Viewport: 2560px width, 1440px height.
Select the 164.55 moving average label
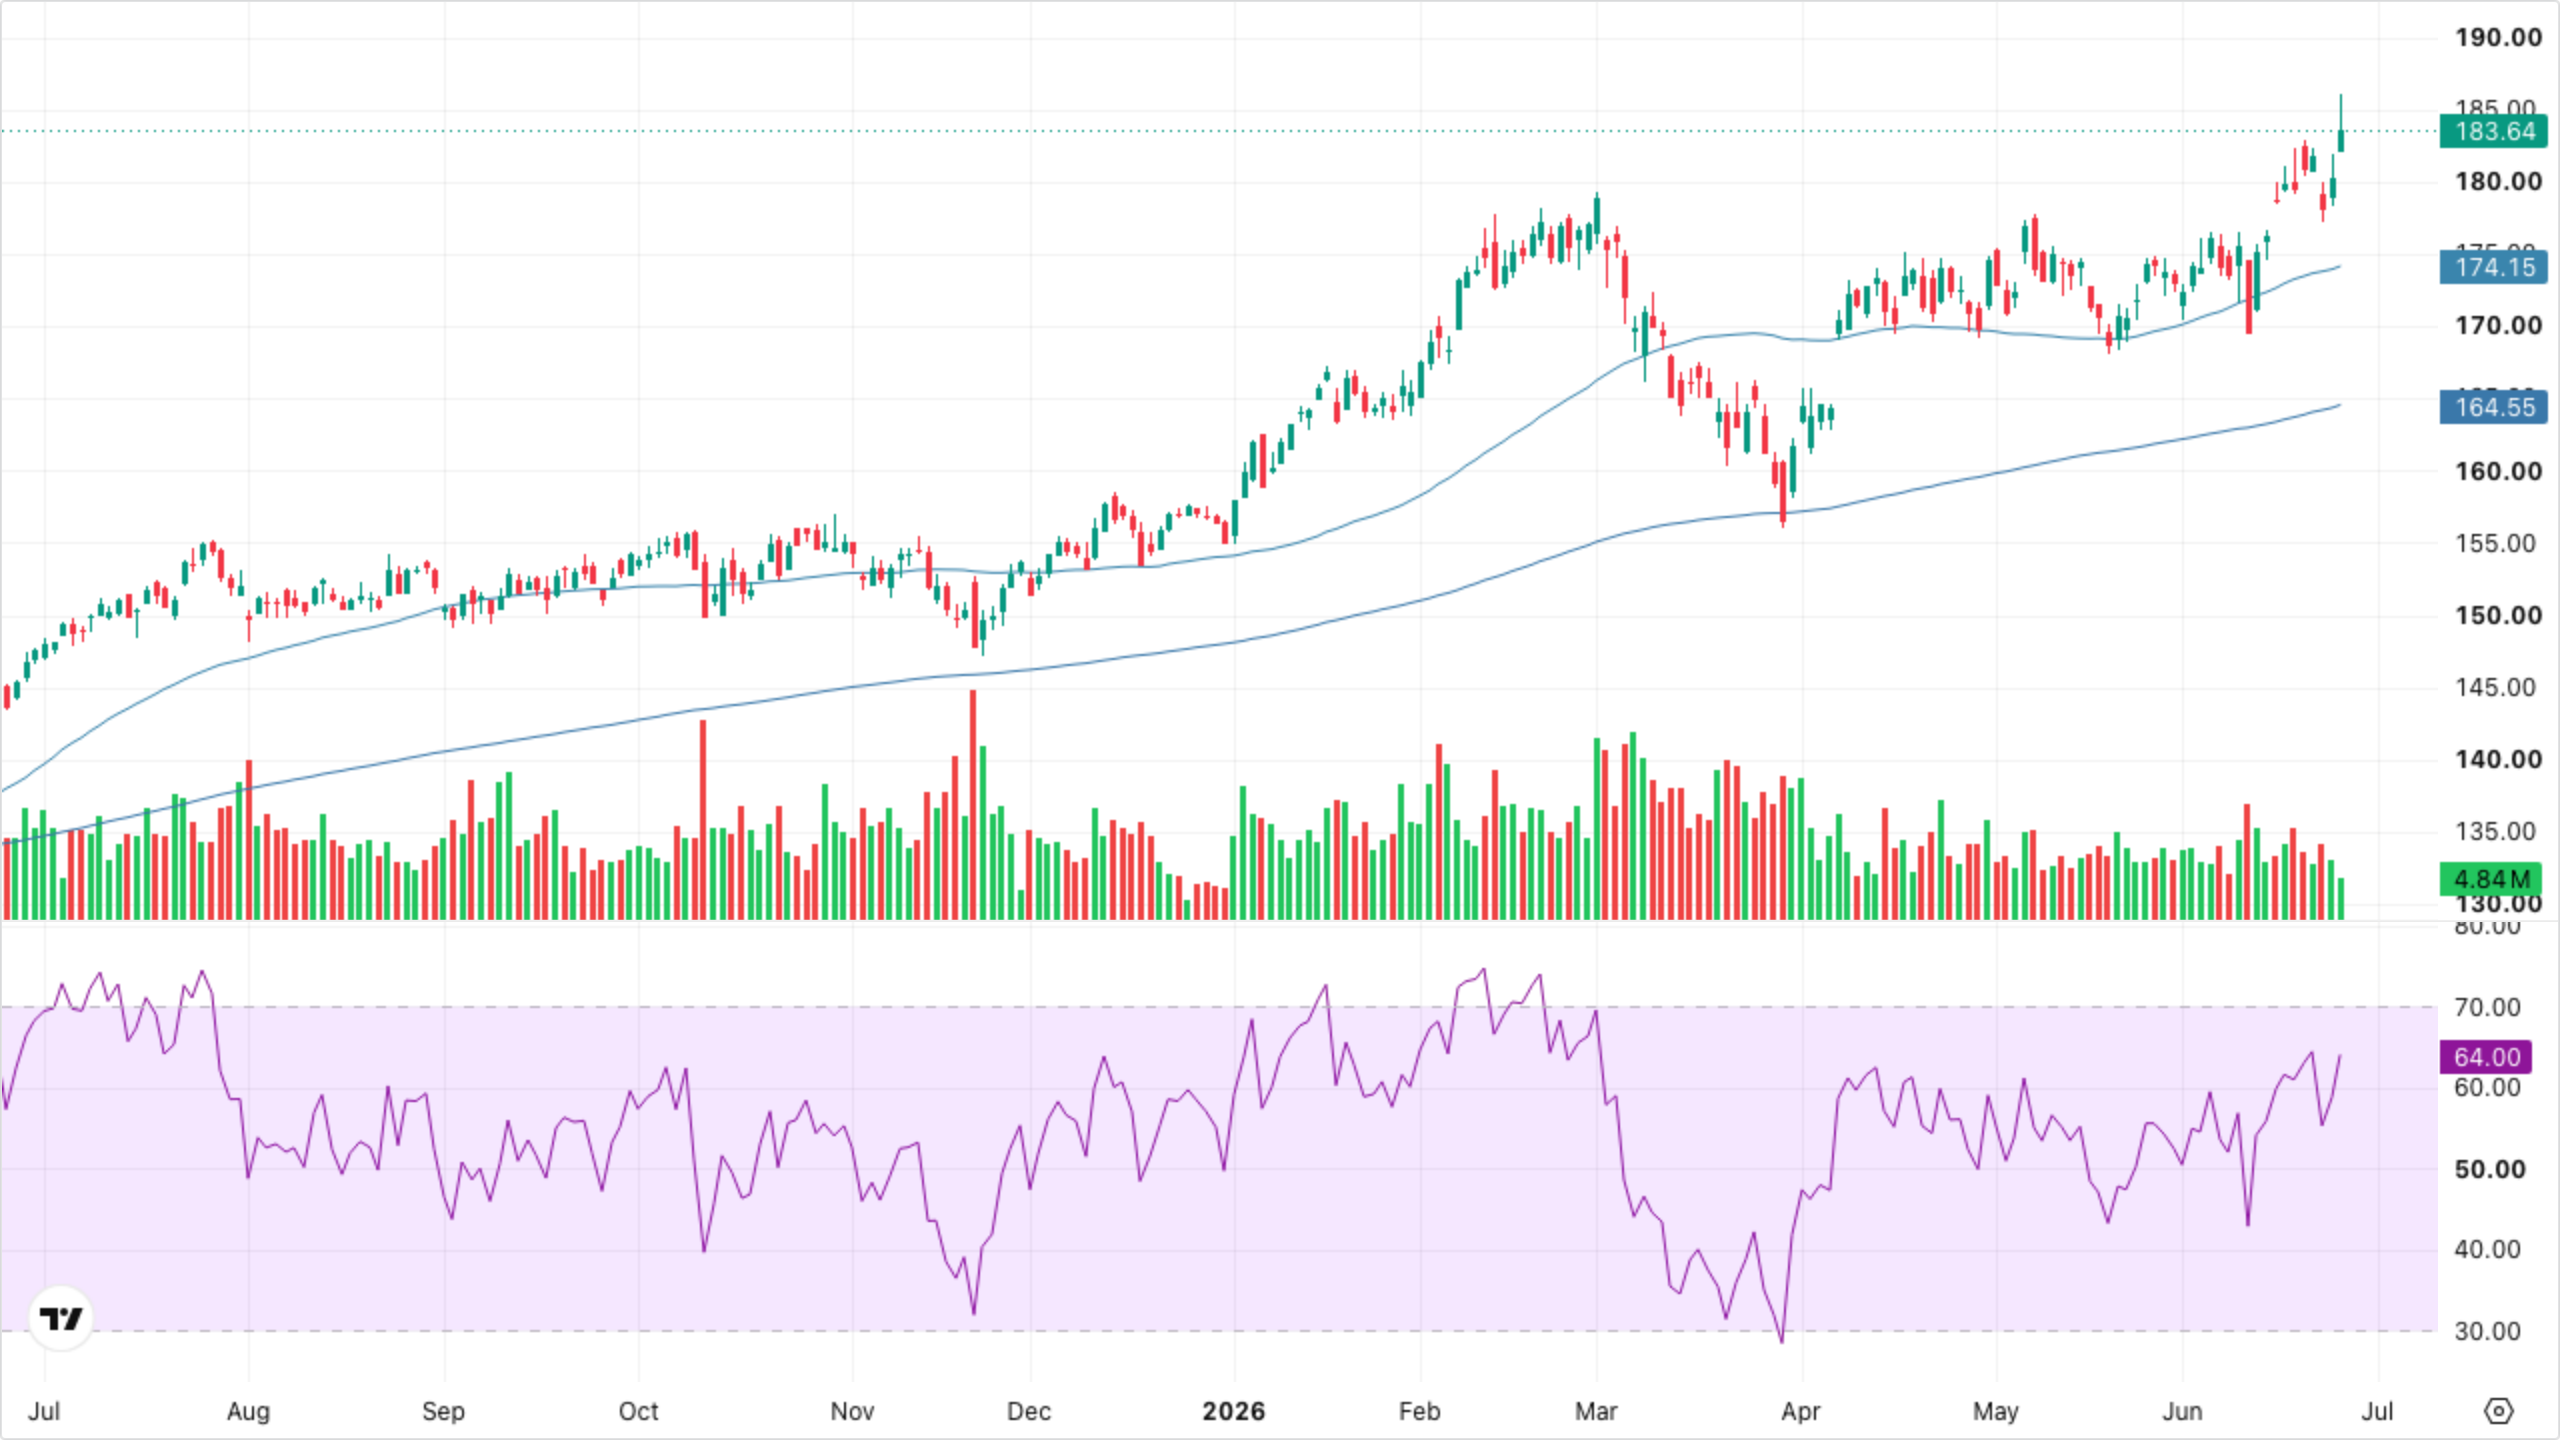click(x=2494, y=407)
